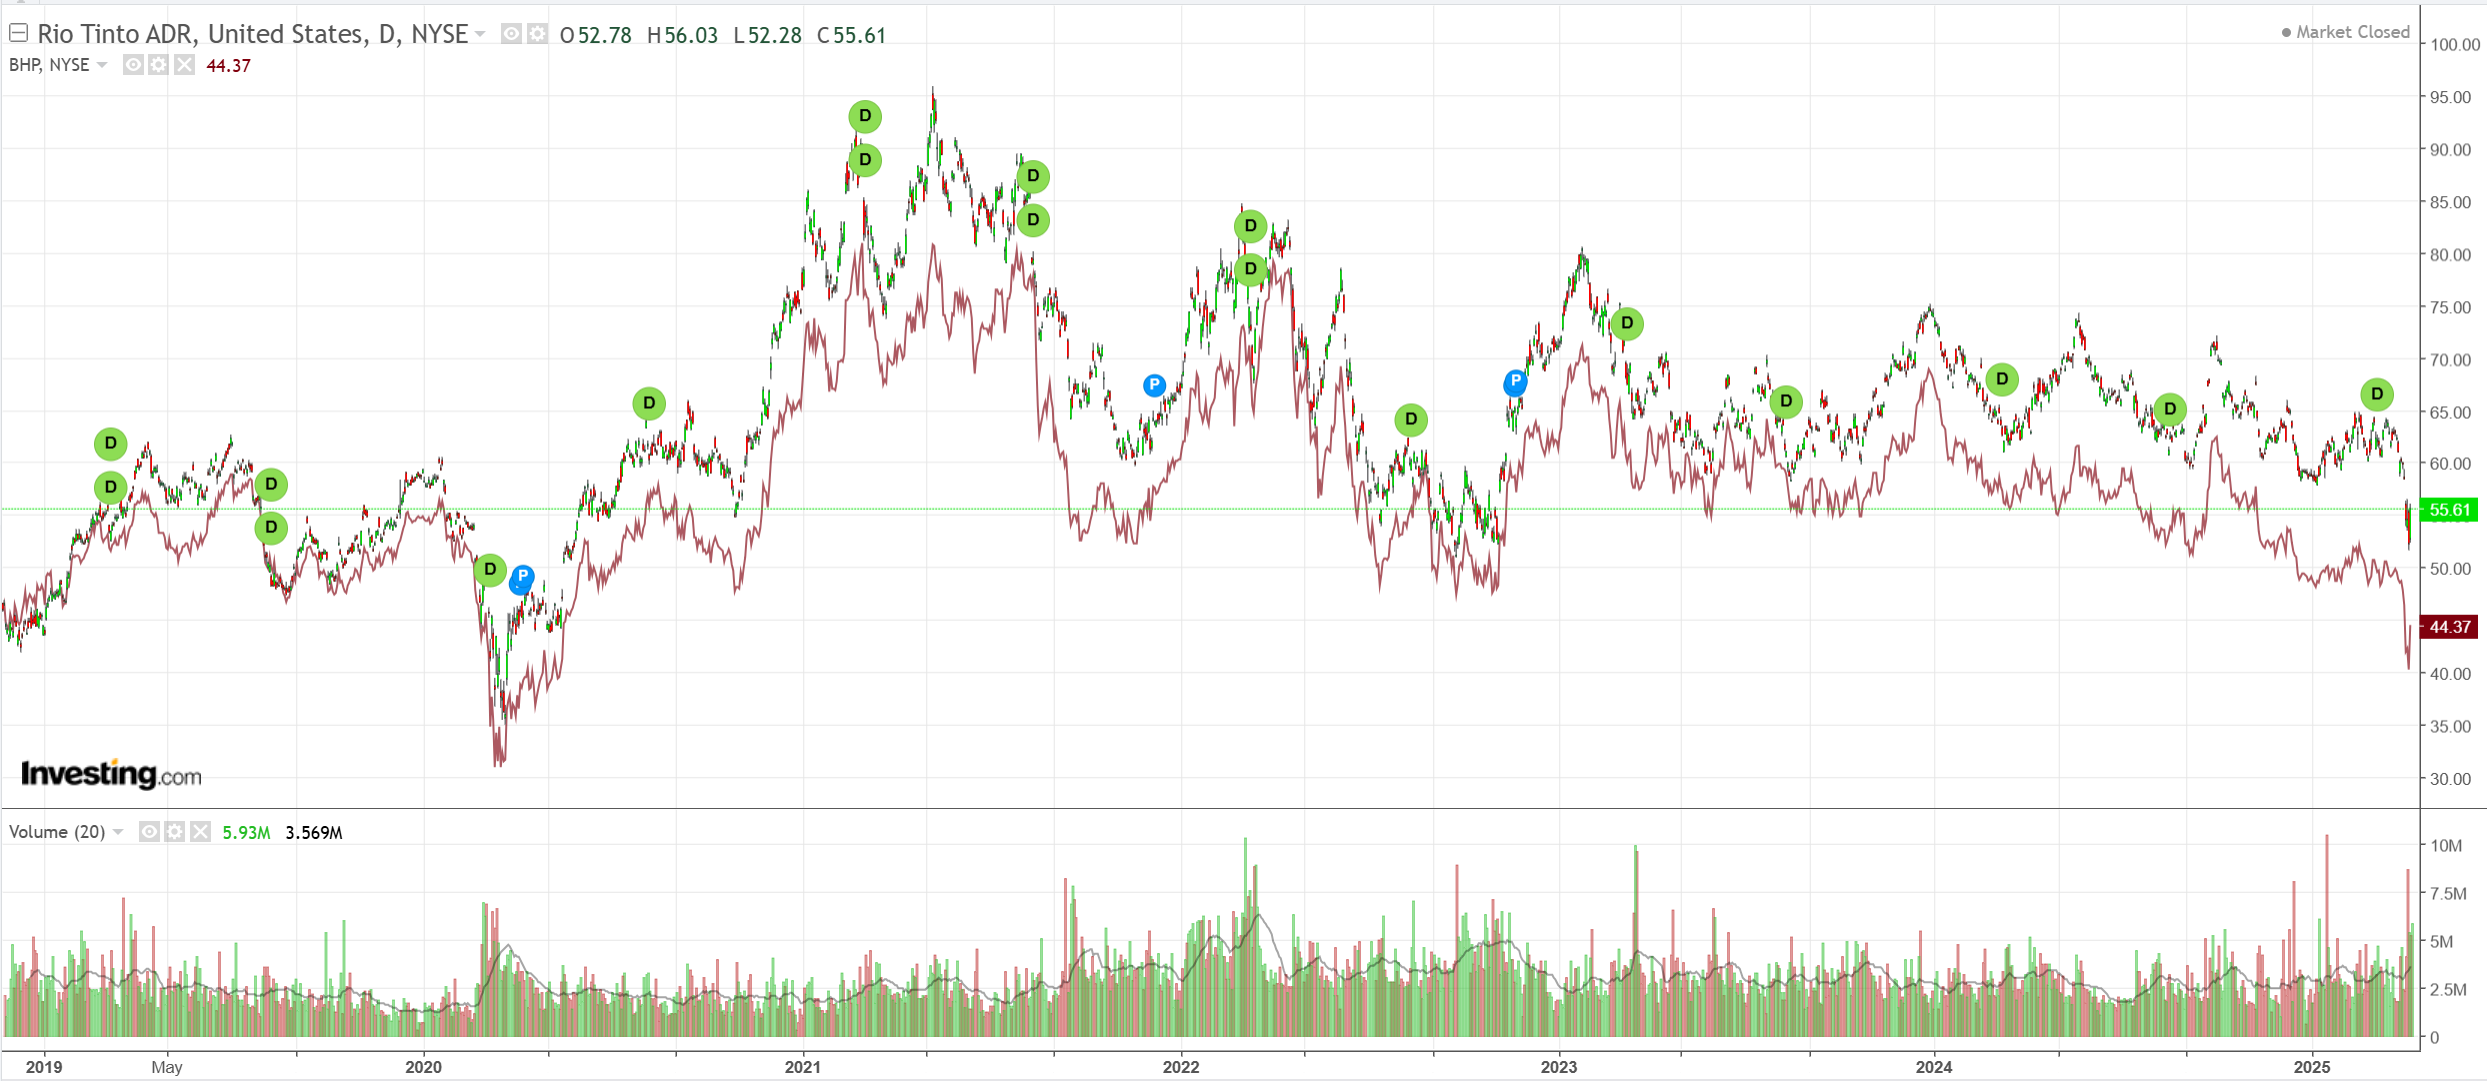Image resolution: width=2487 pixels, height=1081 pixels.
Task: Hide the Rio Tinto ADR main series
Action: (x=511, y=34)
